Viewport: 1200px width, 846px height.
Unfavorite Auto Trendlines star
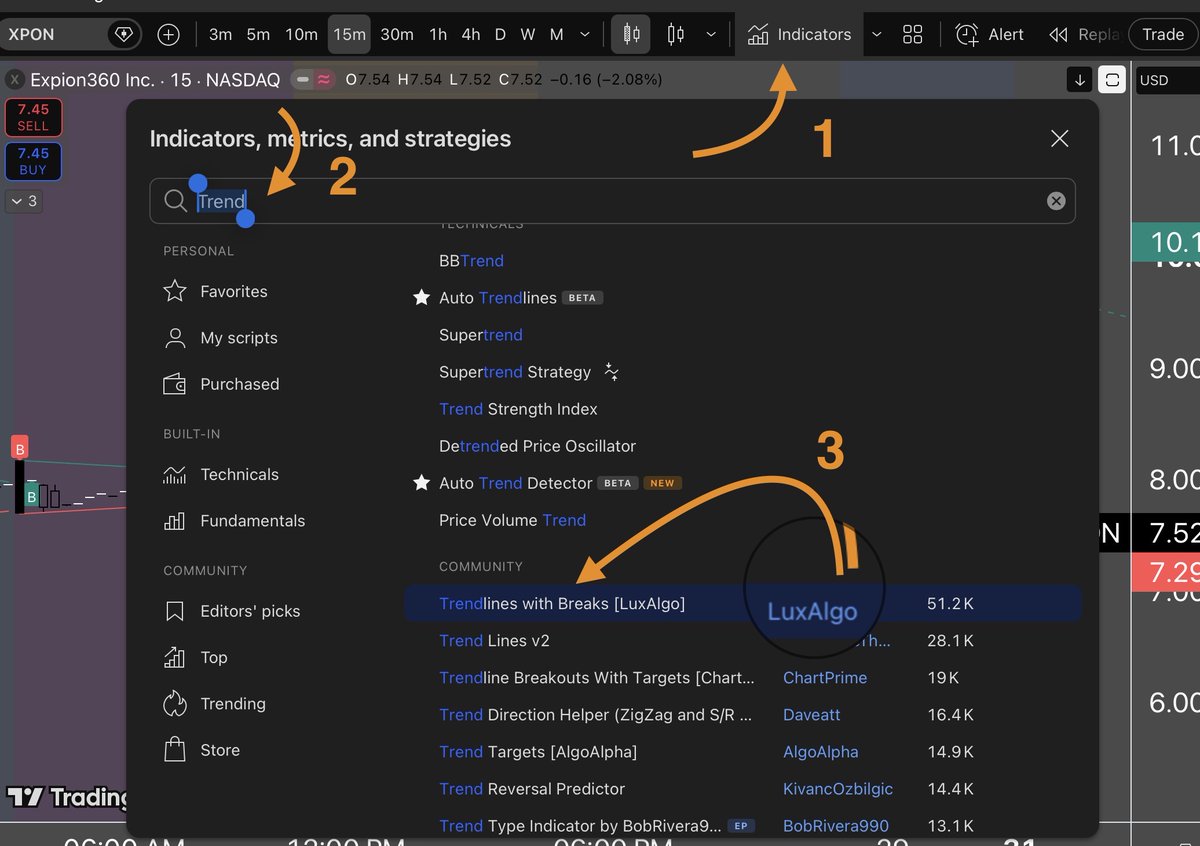[x=422, y=298]
